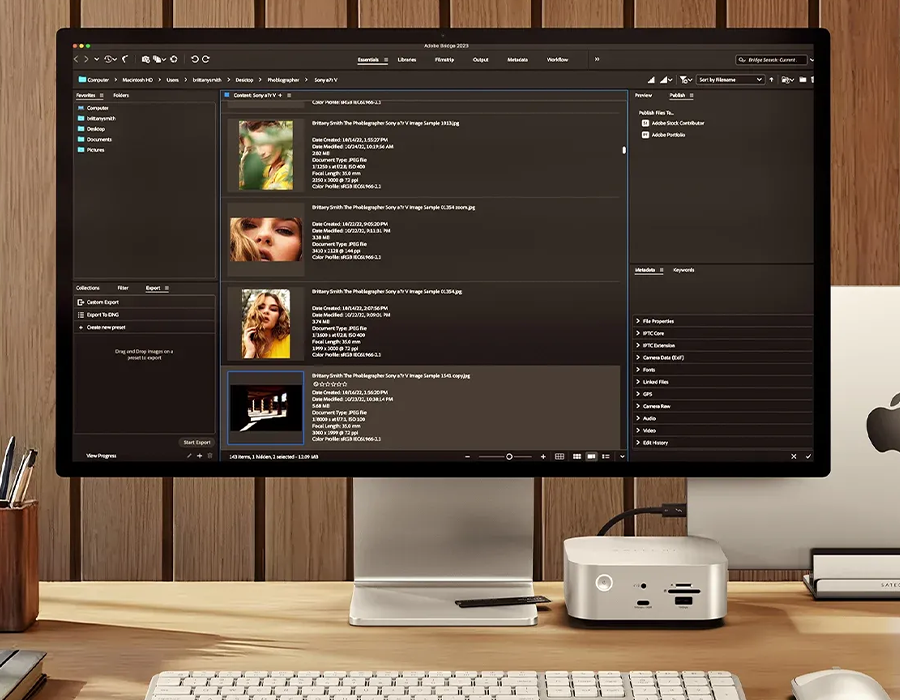Click inside the Bridge Search field
This screenshot has height=700, width=900.
775,60
